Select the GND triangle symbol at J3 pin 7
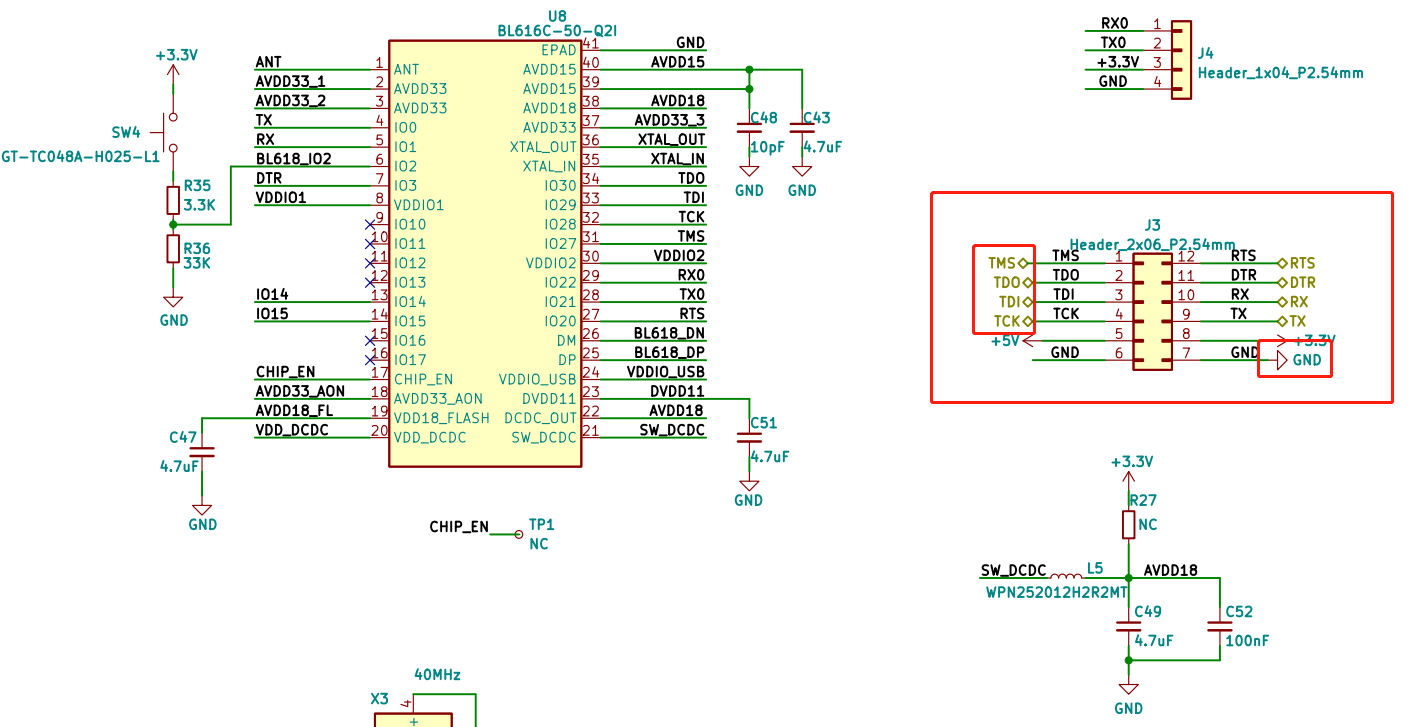The height and width of the screenshot is (727, 1427). 1281,360
